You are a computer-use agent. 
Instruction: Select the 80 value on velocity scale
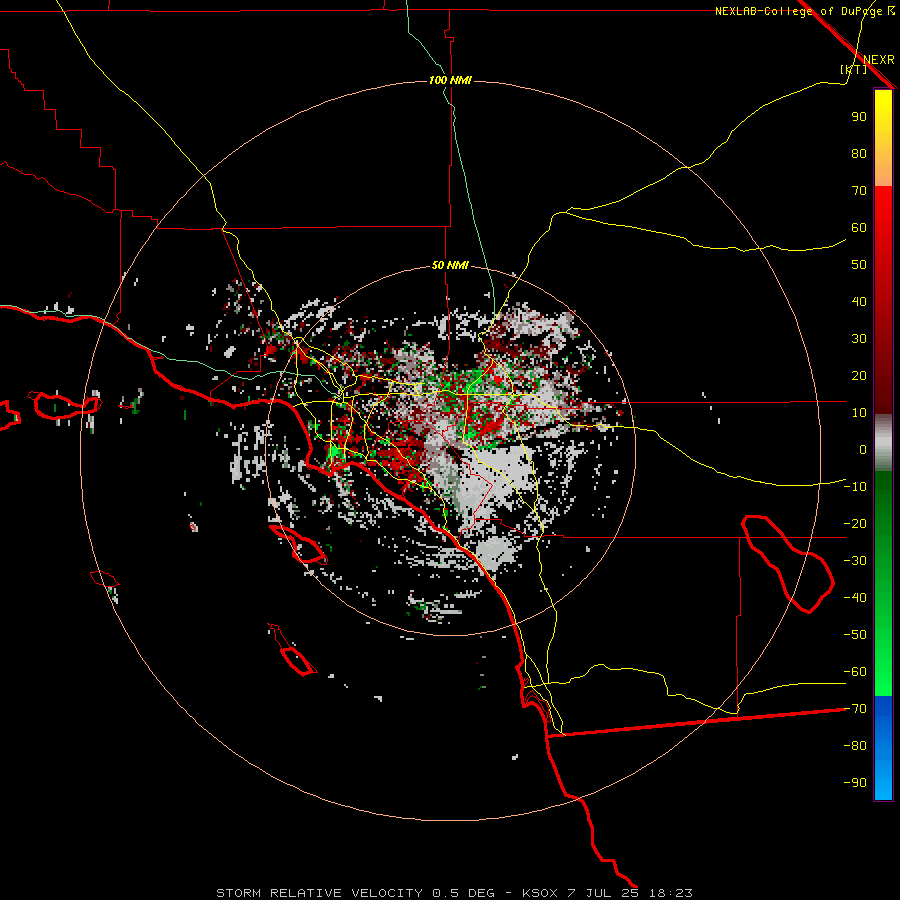coord(859,153)
